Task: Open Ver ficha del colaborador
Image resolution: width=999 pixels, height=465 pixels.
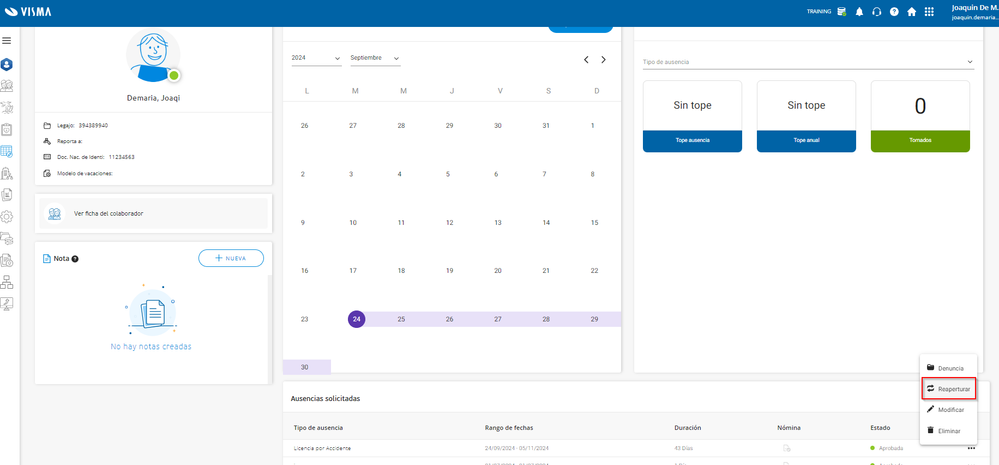Action: [x=154, y=213]
